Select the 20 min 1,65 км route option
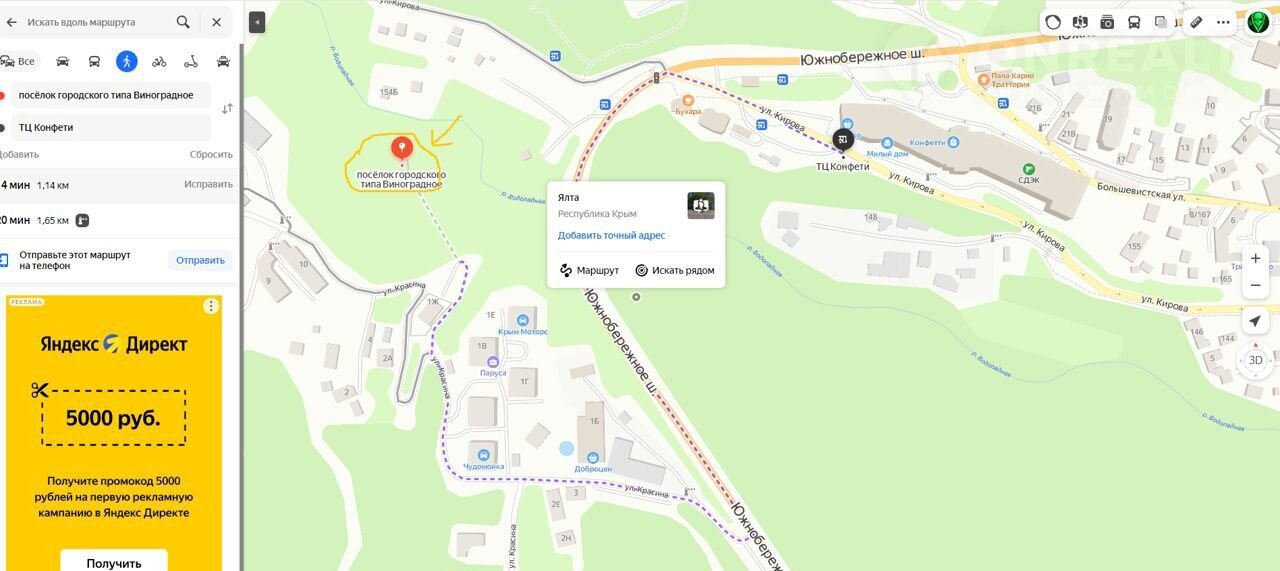 click(118, 220)
